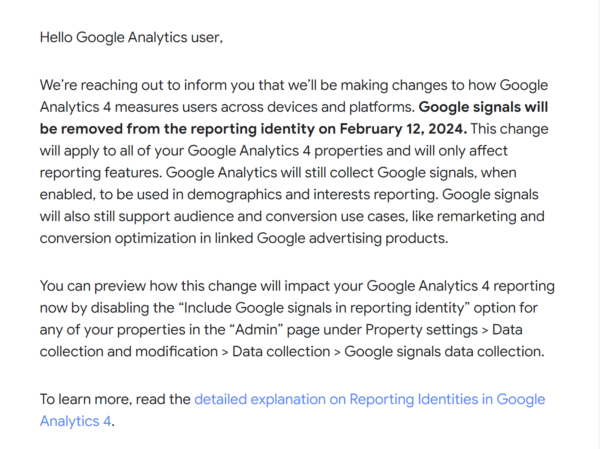Click the 'To learn more, read the' text
600x449 pixels.
115,399
